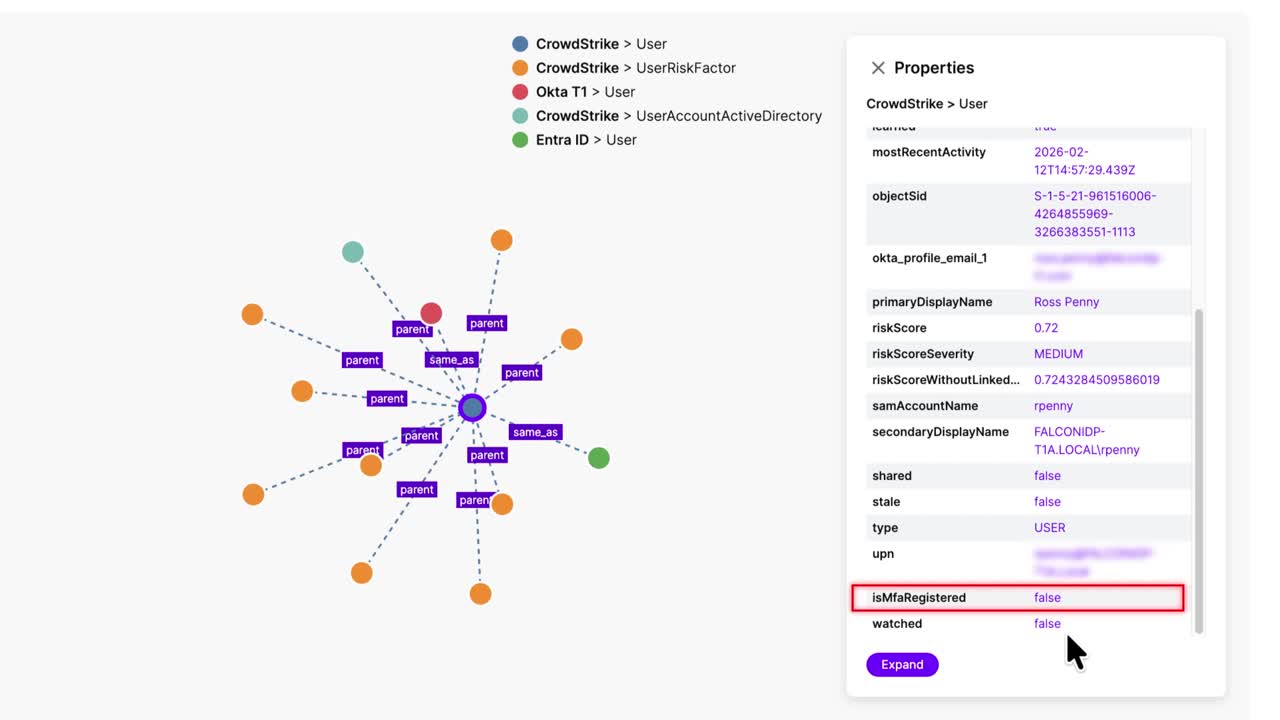Click the Properties panel vertical scrollbar

pyautogui.click(x=1200, y=470)
